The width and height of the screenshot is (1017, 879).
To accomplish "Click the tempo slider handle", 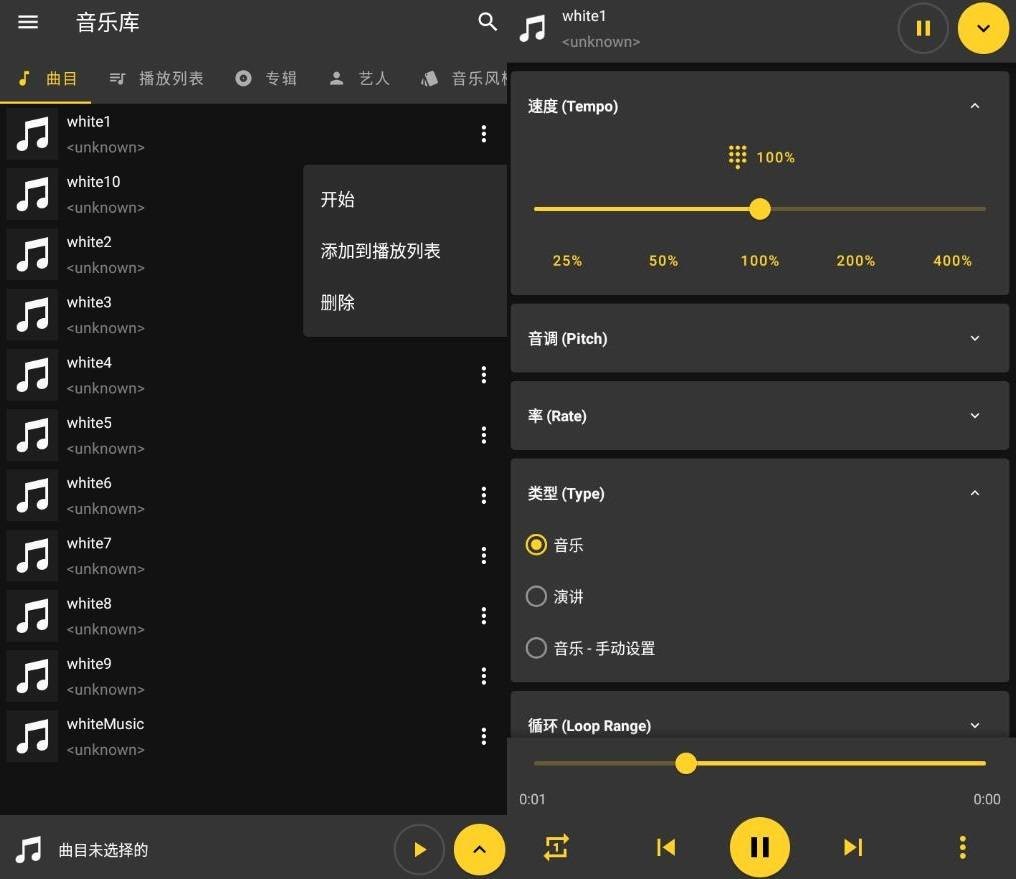I will 760,209.
